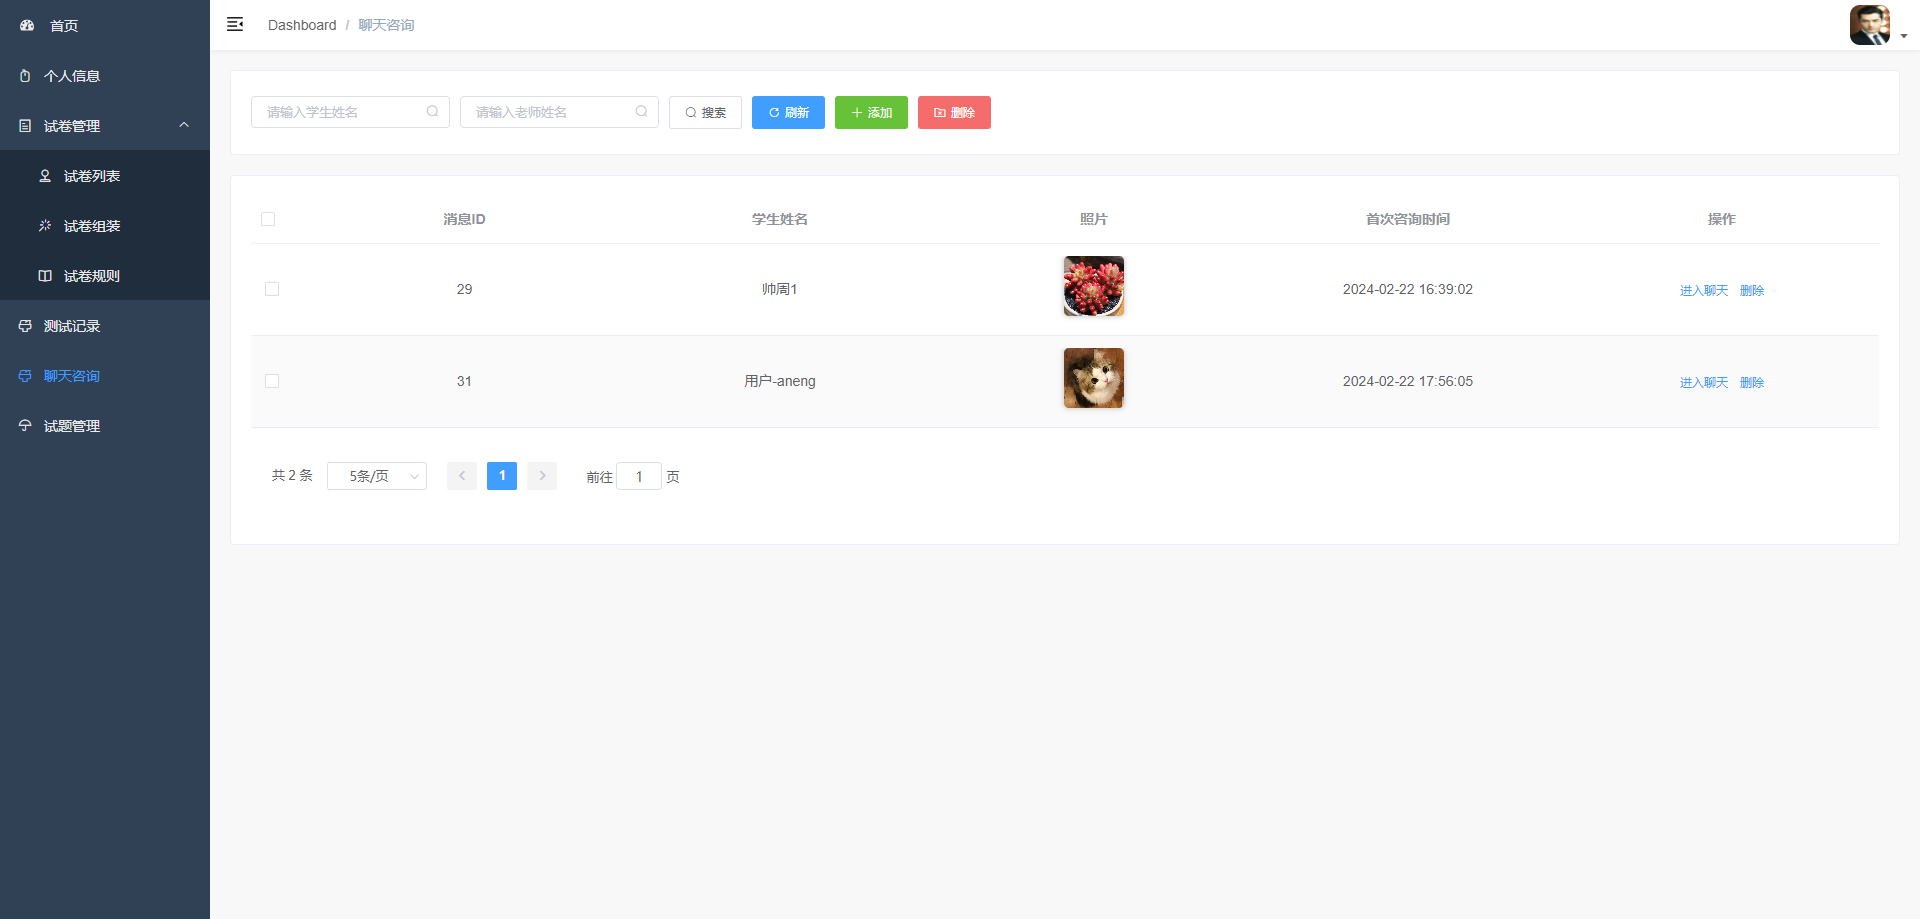Image resolution: width=1920 pixels, height=919 pixels.
Task: Click the green 添加 button
Action: click(871, 112)
